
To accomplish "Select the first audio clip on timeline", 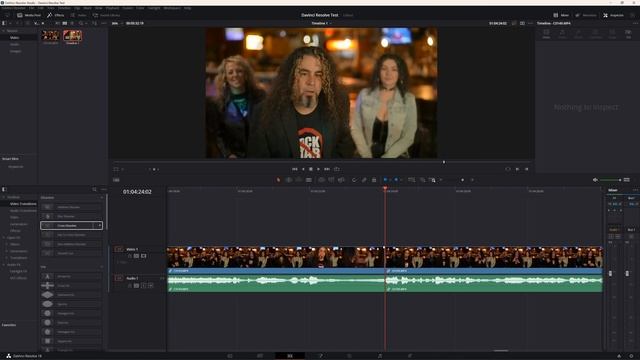I will point(276,283).
